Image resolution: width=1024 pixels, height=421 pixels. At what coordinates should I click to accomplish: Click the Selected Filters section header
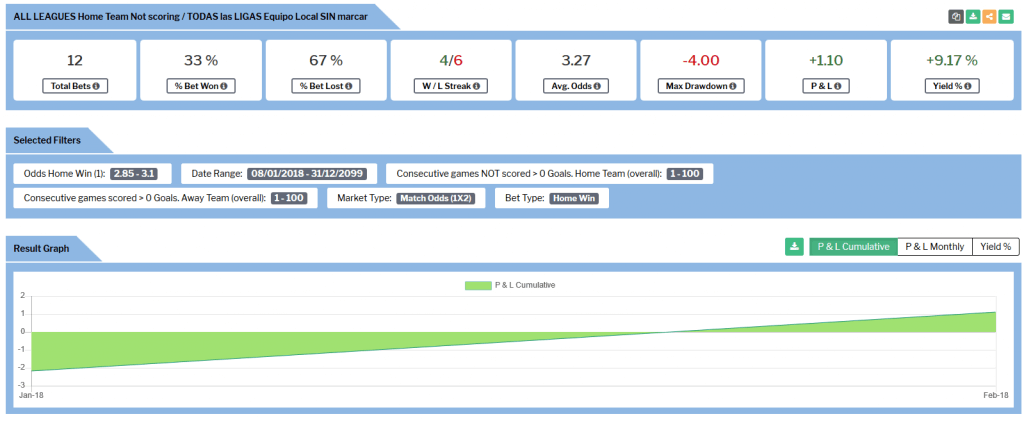[47, 140]
